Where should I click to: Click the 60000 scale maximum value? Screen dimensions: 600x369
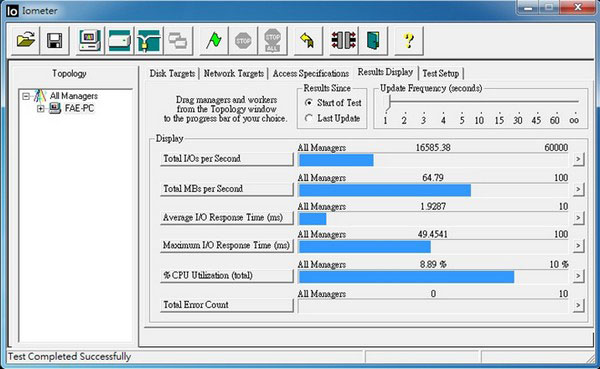(x=556, y=148)
